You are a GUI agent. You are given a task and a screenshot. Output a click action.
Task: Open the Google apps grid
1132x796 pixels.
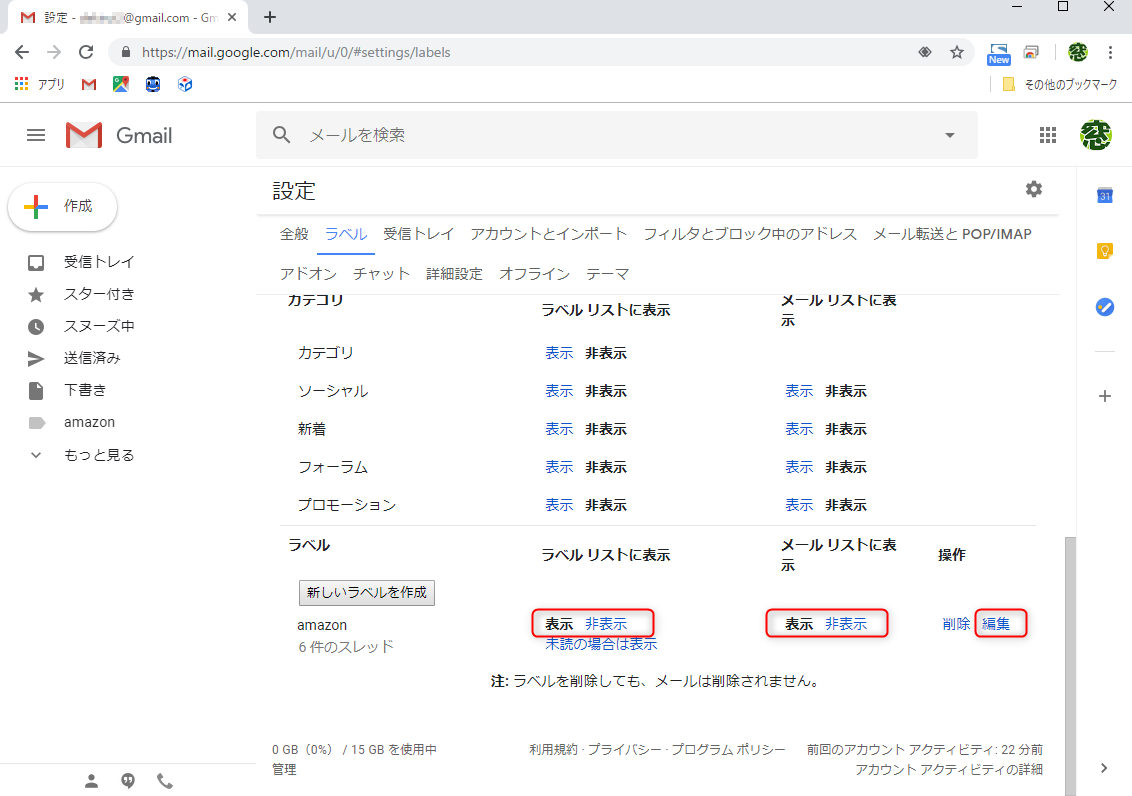(1048, 134)
